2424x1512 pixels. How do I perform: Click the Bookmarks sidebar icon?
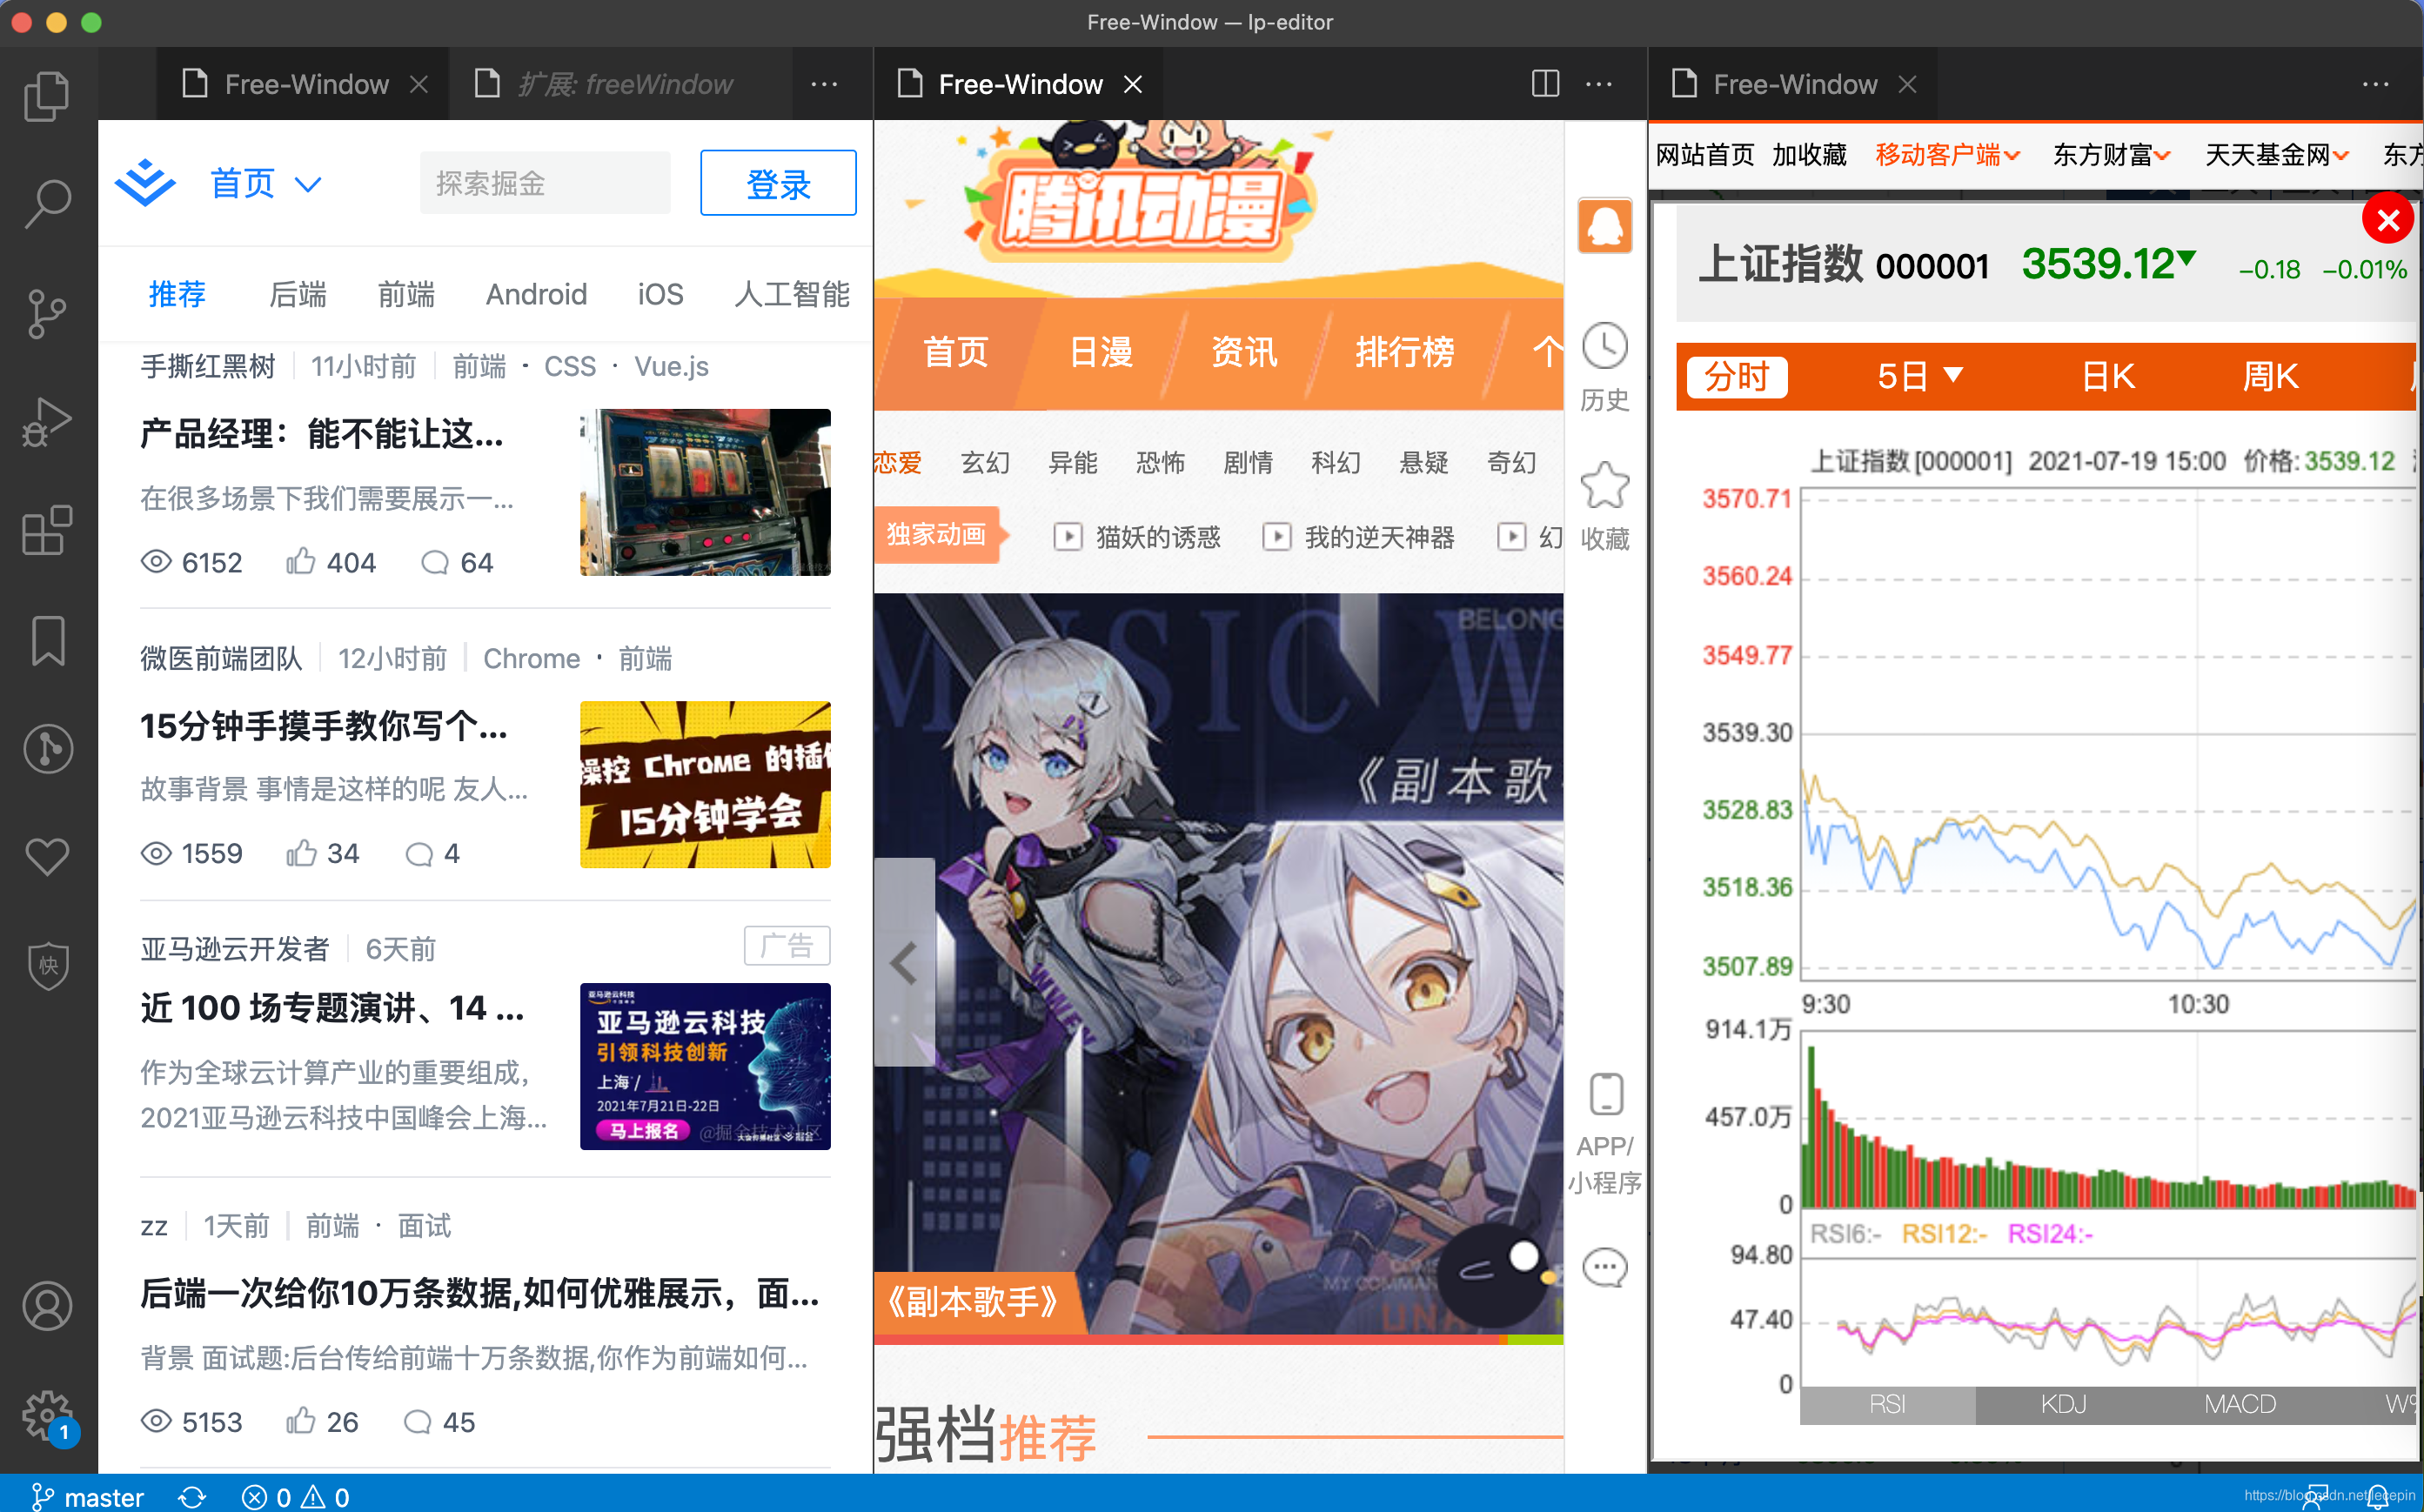click(x=47, y=640)
